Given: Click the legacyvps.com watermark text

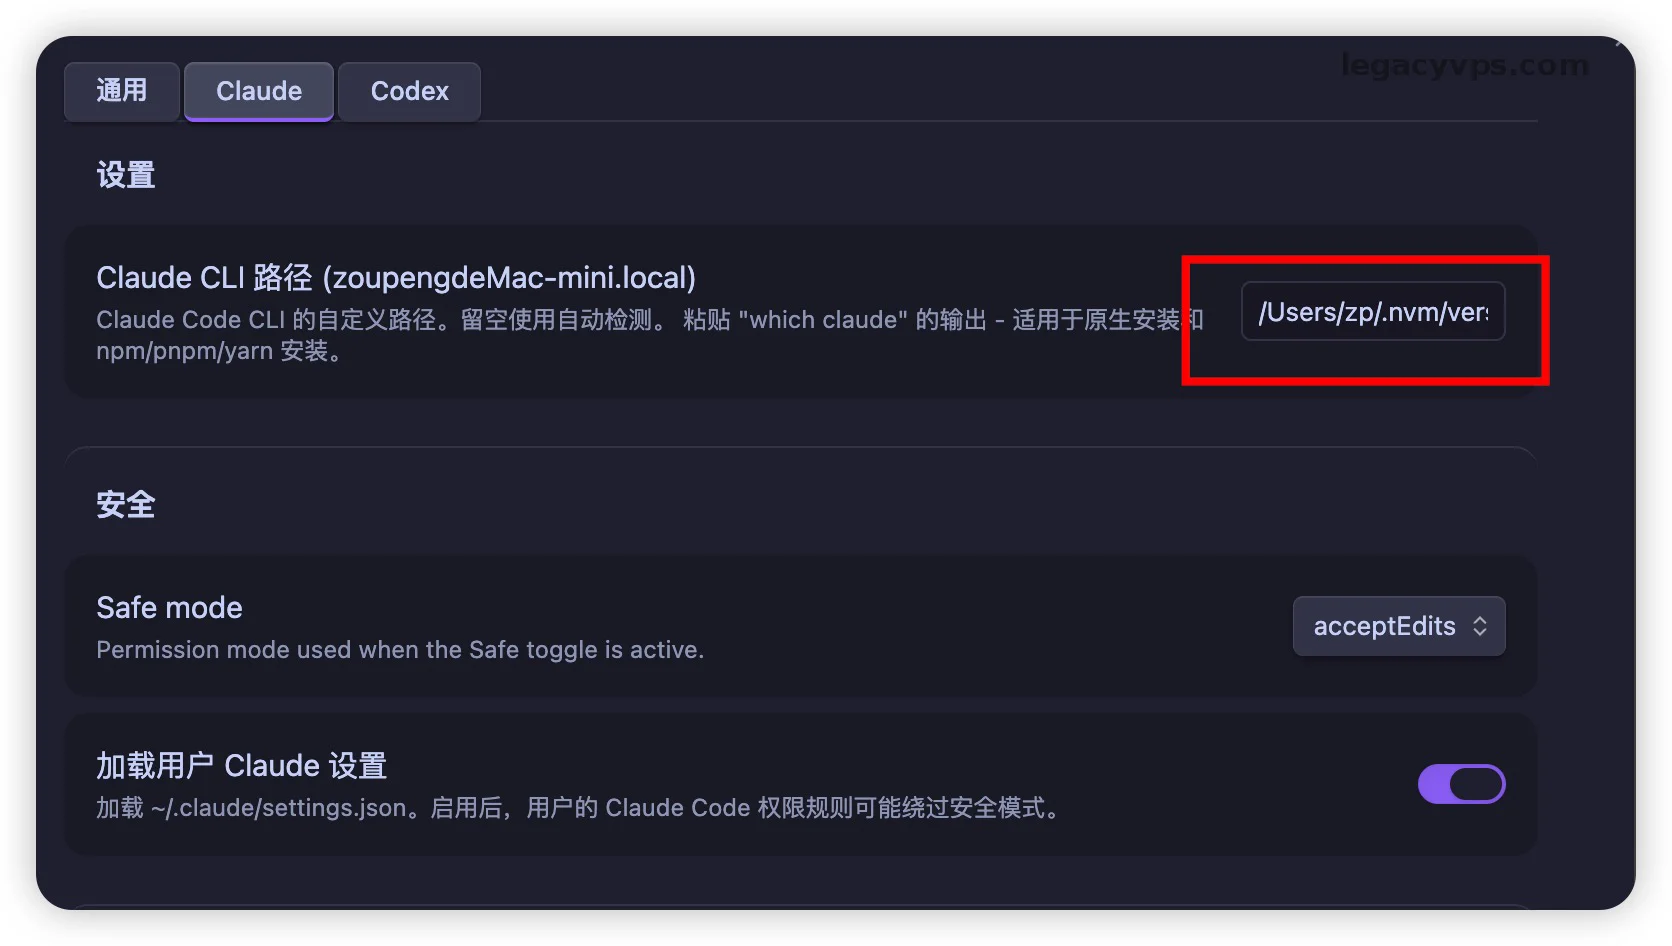Looking at the screenshot, I should pyautogui.click(x=1464, y=66).
